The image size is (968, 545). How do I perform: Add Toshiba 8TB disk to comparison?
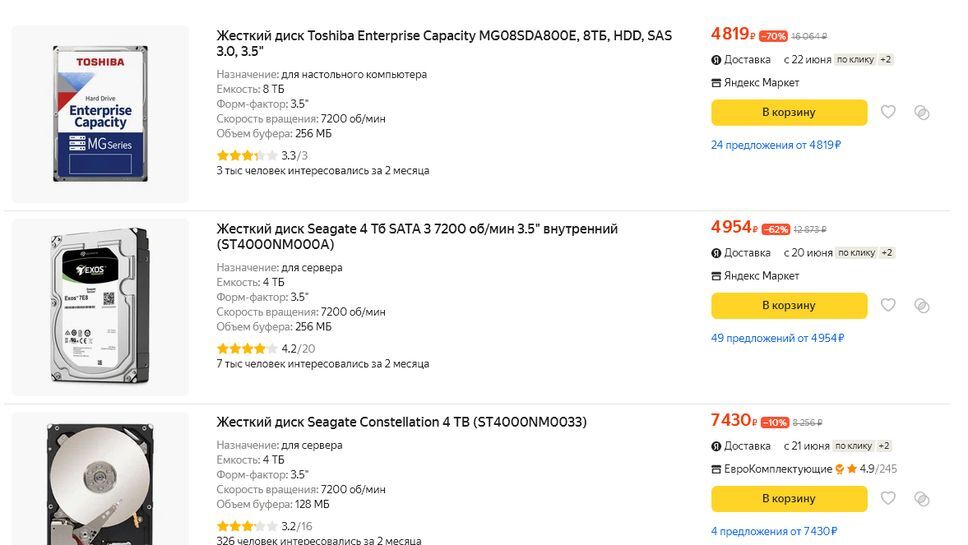(x=922, y=112)
